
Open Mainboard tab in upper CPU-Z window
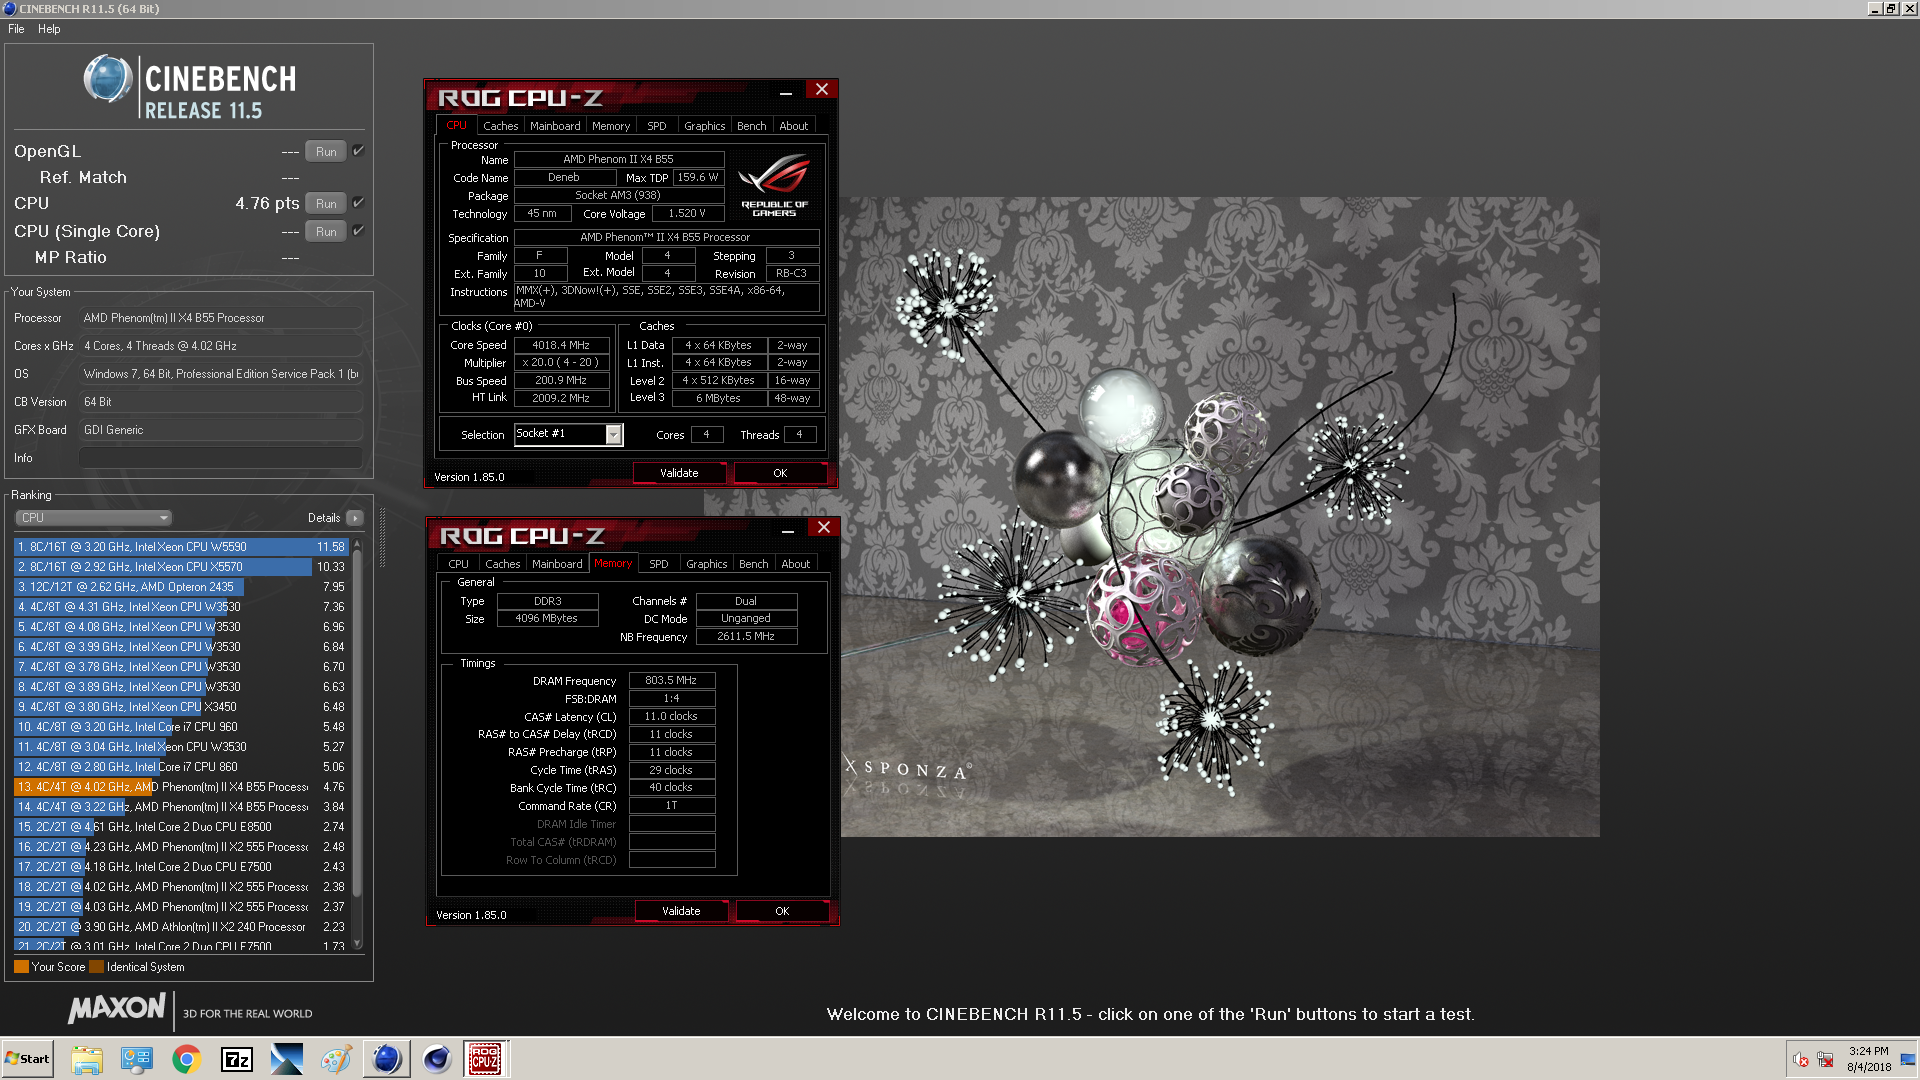[555, 126]
